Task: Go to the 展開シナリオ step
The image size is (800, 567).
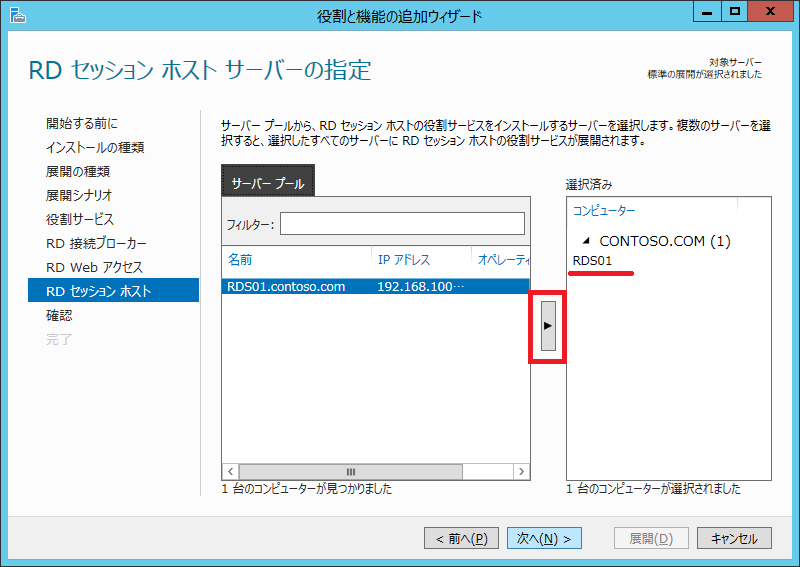Action: click(x=79, y=195)
